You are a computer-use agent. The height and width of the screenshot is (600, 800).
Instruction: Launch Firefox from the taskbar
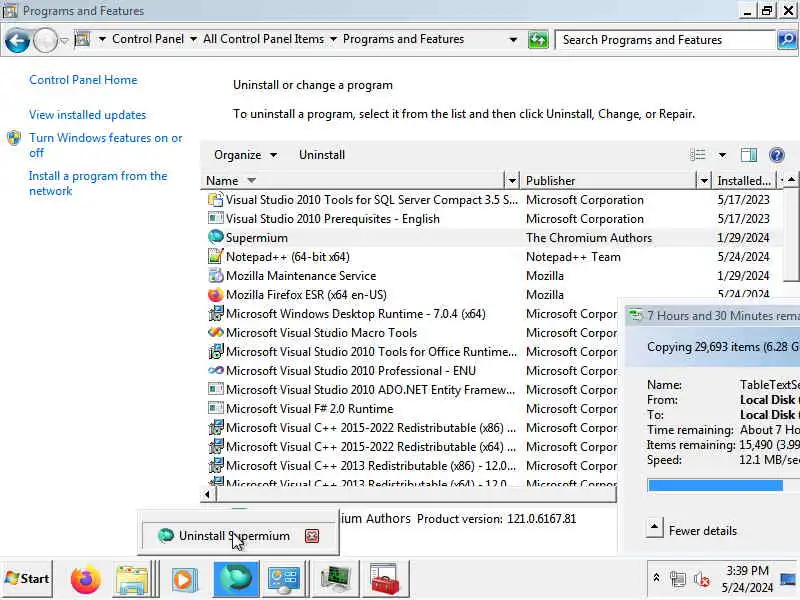[85, 580]
